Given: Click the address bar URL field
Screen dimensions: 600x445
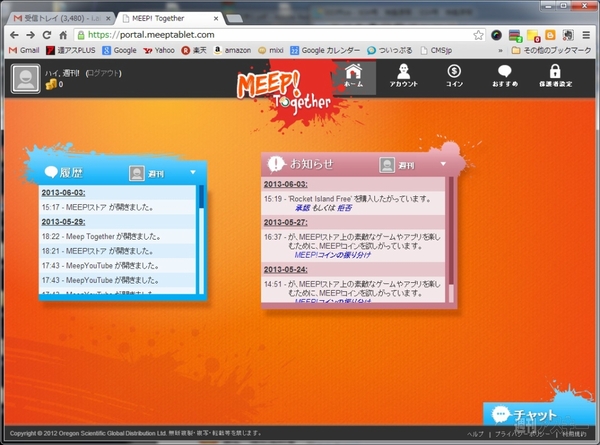Looking at the screenshot, I should [279, 35].
